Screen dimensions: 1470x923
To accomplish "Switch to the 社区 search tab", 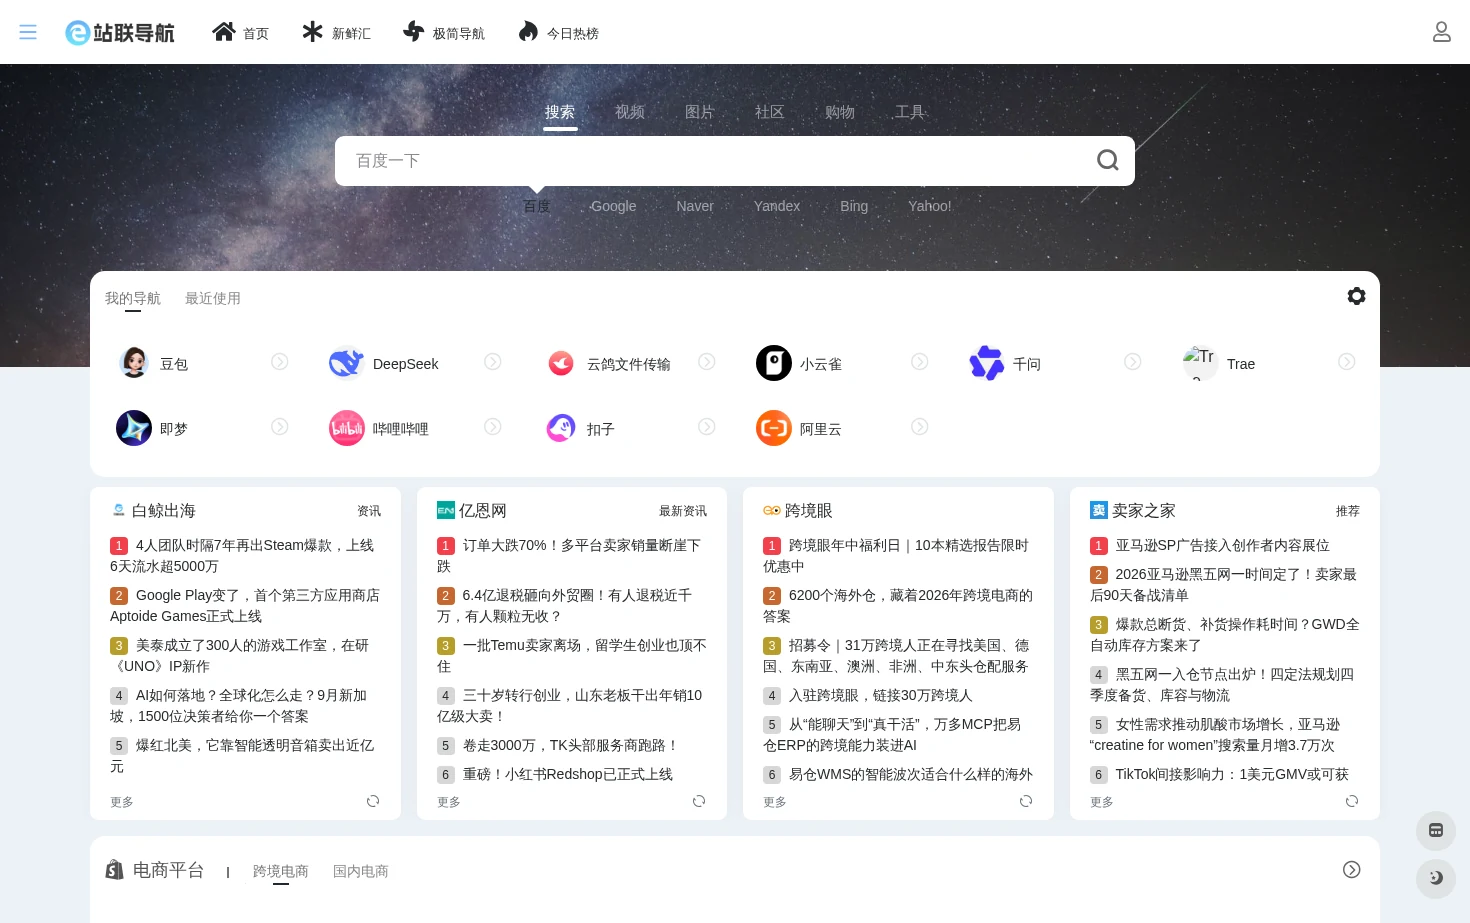I will 770,112.
